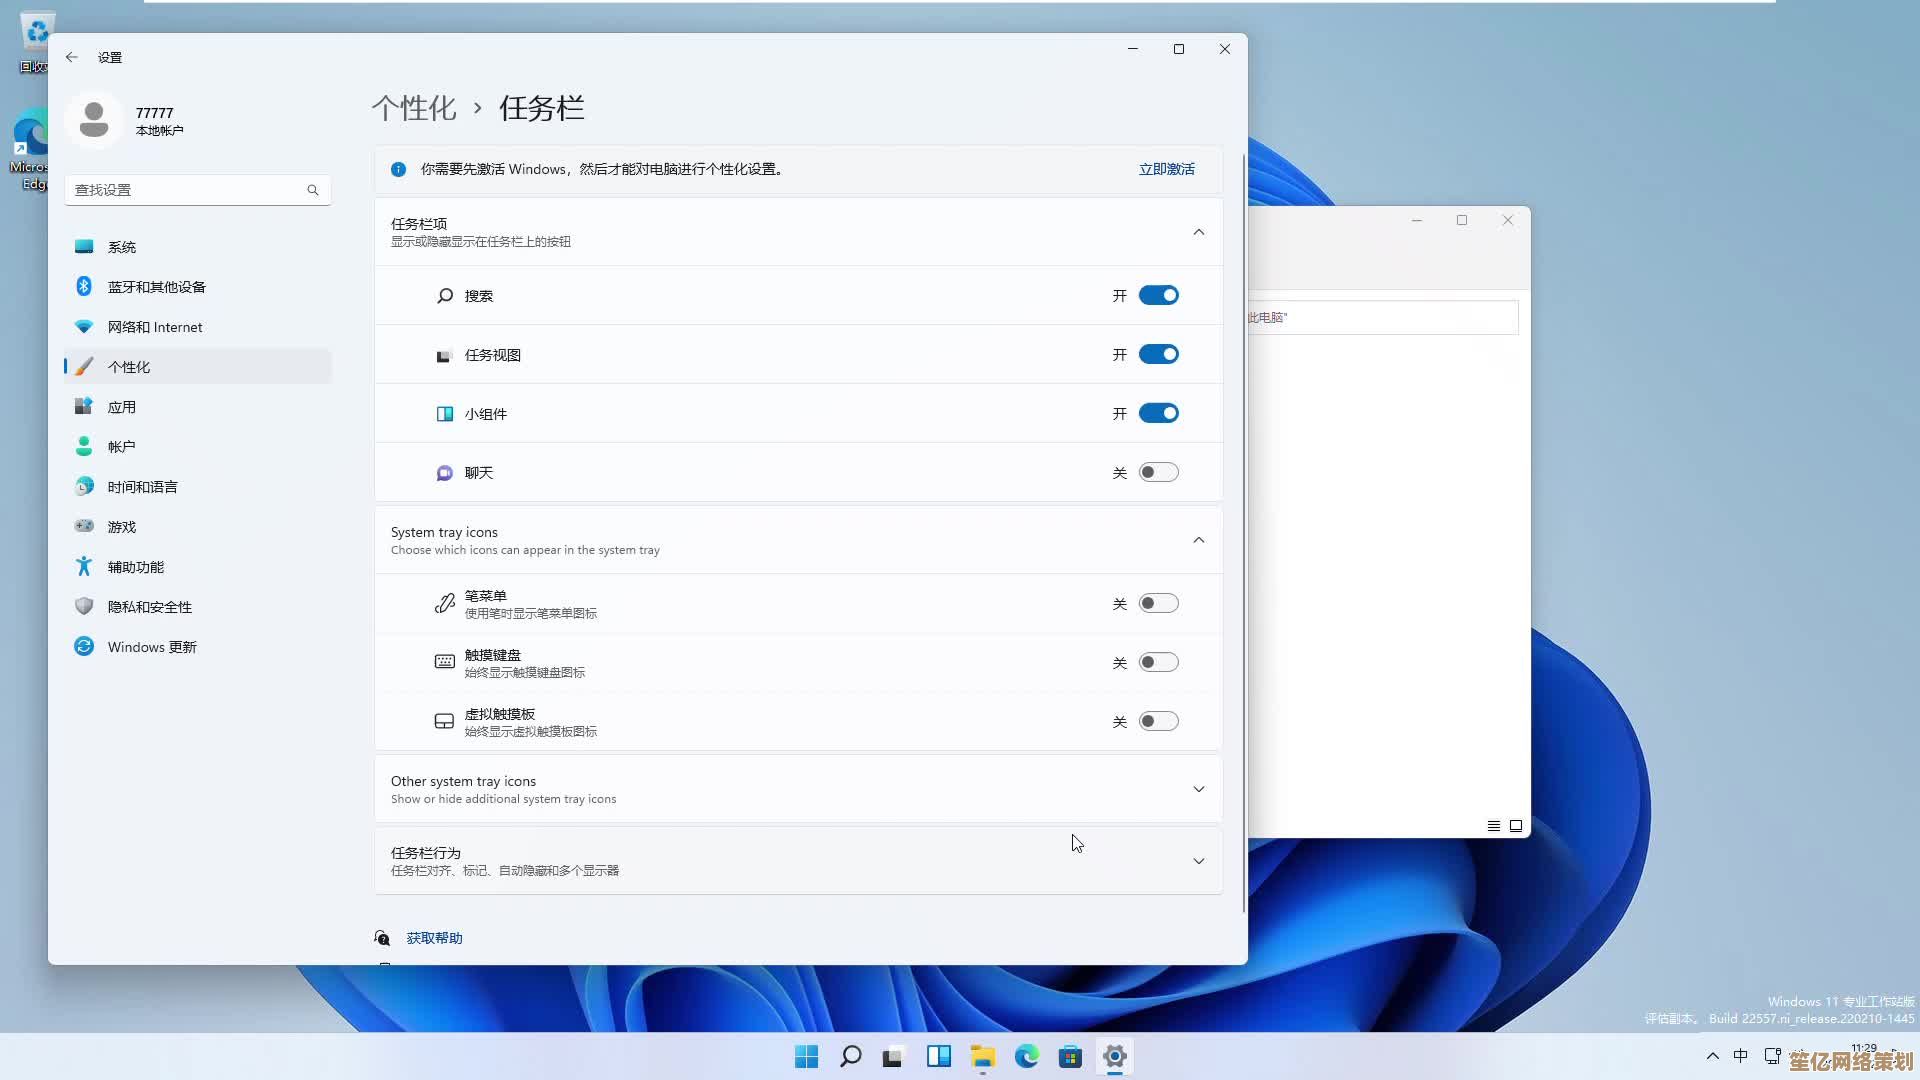This screenshot has height=1080, width=1920.
Task: Select 蓝牙和其他设备 in the sidebar
Action: (158, 286)
